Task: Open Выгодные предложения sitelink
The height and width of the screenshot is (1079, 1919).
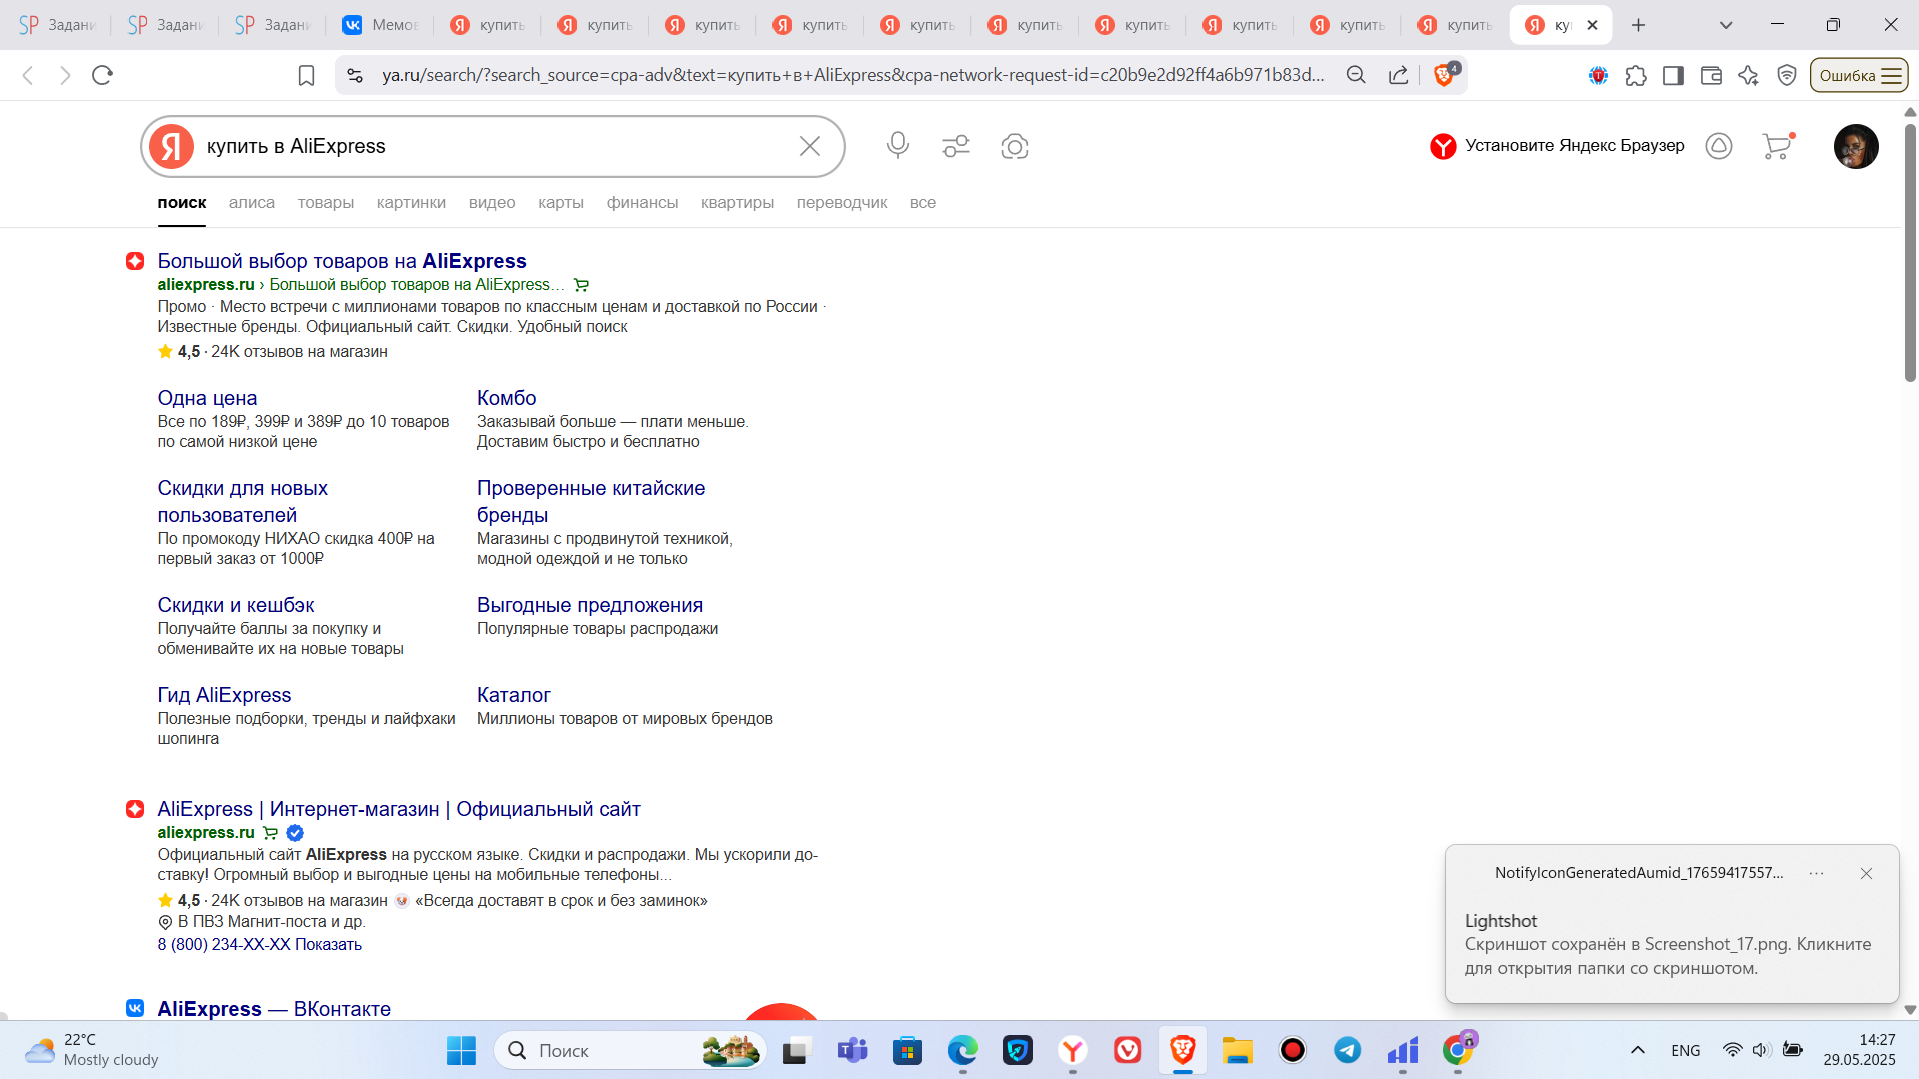Action: pyautogui.click(x=590, y=605)
